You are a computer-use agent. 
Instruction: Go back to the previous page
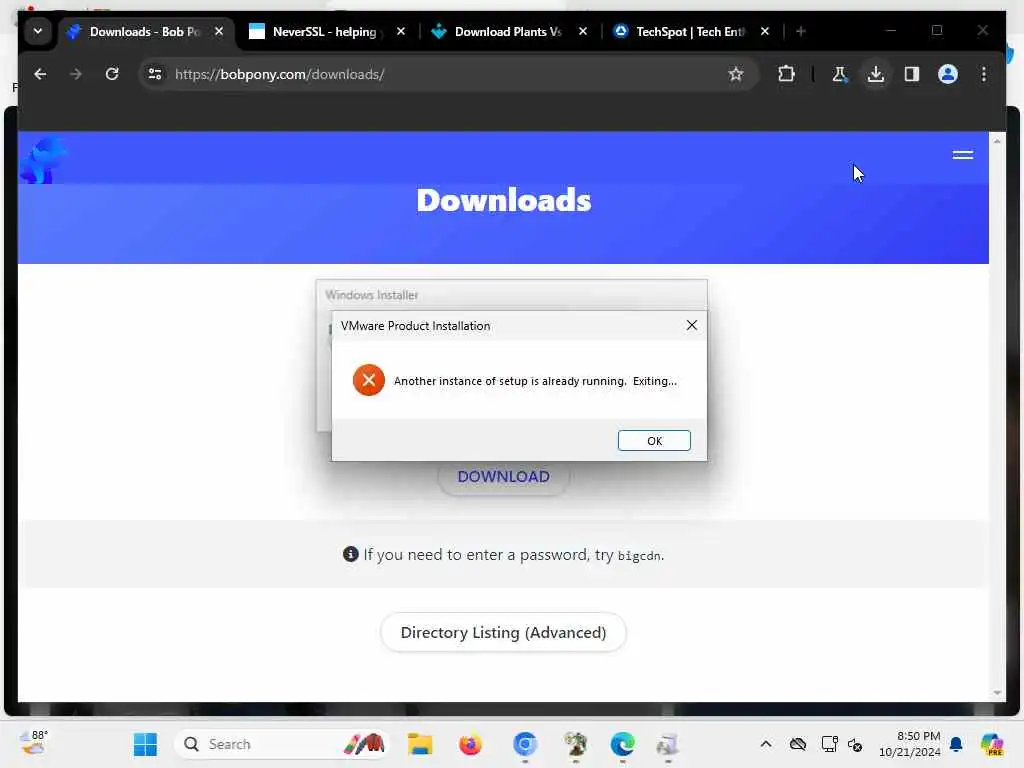pyautogui.click(x=40, y=74)
